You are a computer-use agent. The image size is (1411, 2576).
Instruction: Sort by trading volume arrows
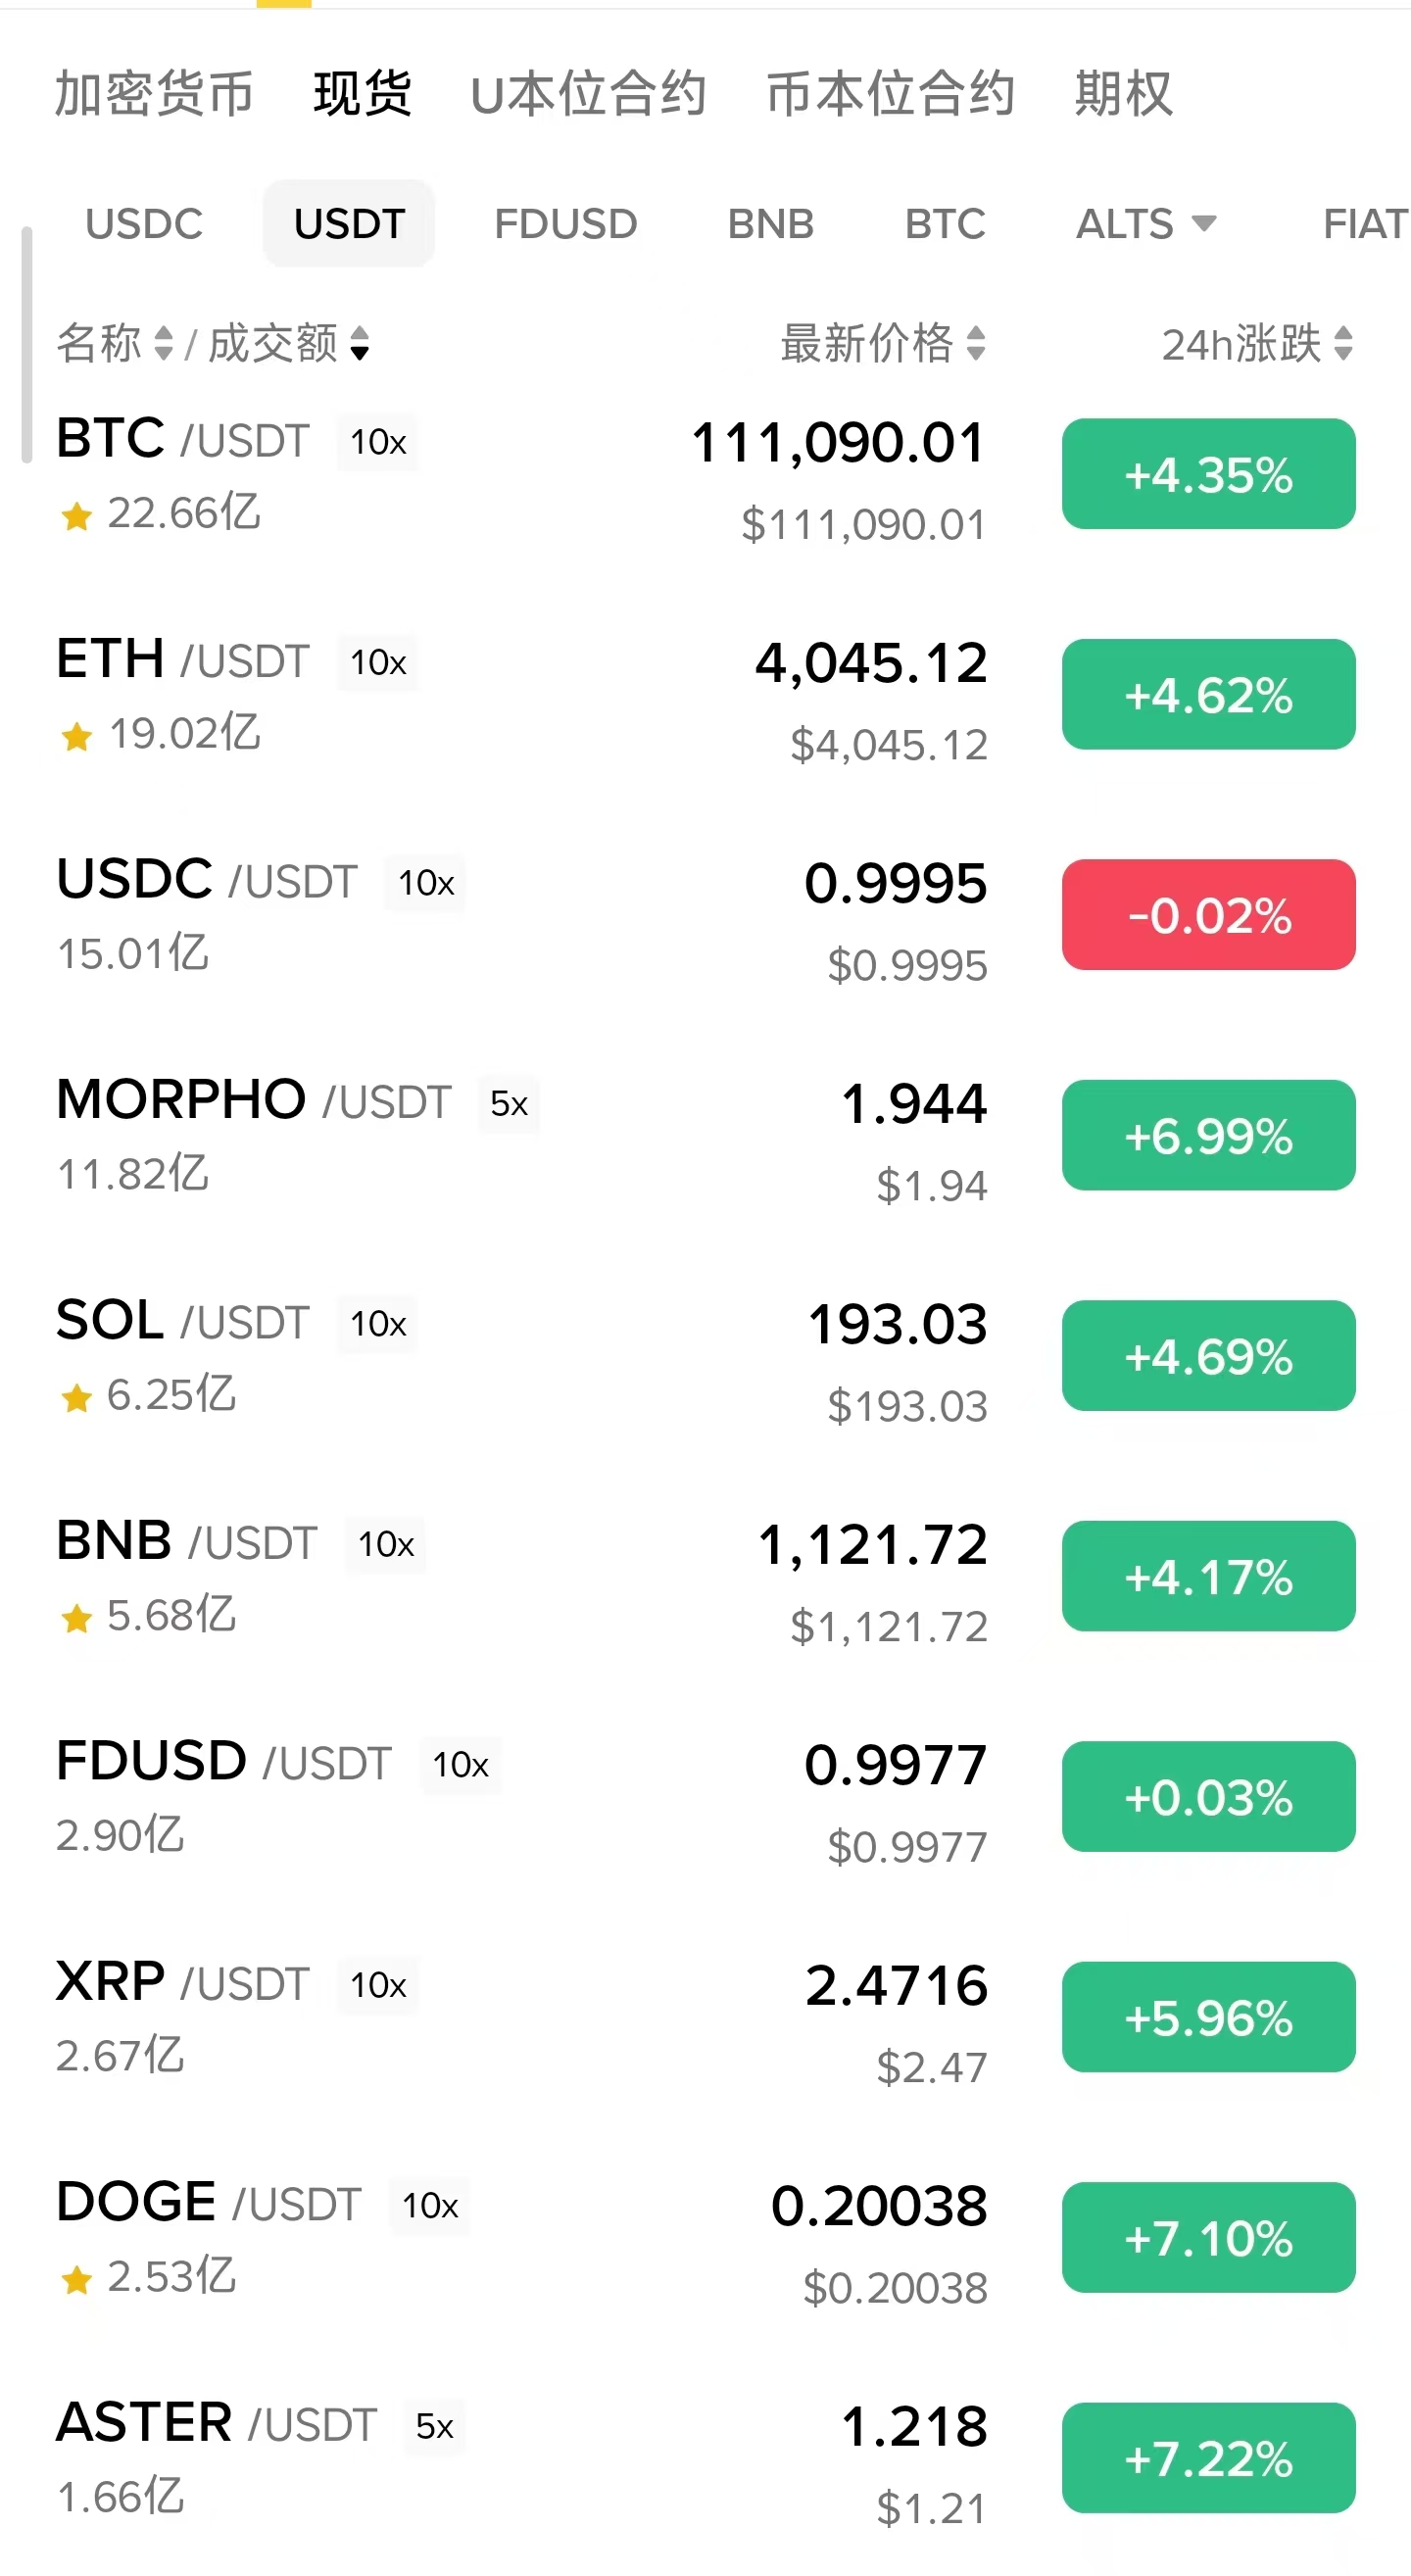click(x=360, y=343)
